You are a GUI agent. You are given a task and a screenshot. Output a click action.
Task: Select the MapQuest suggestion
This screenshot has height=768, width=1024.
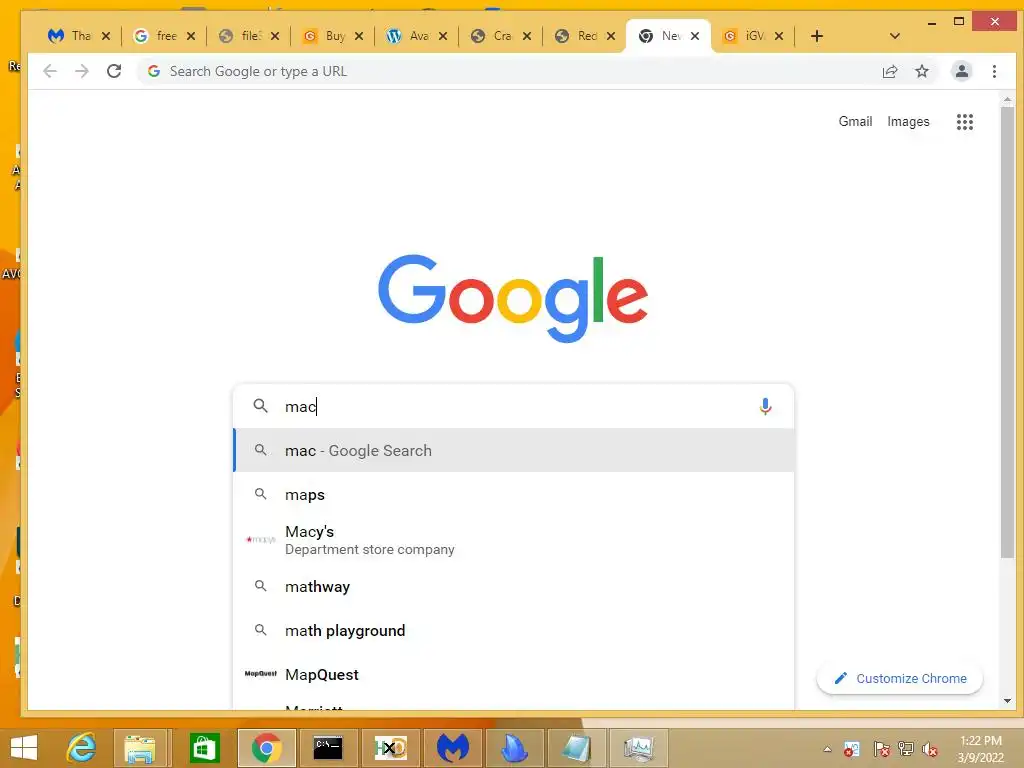(513, 675)
